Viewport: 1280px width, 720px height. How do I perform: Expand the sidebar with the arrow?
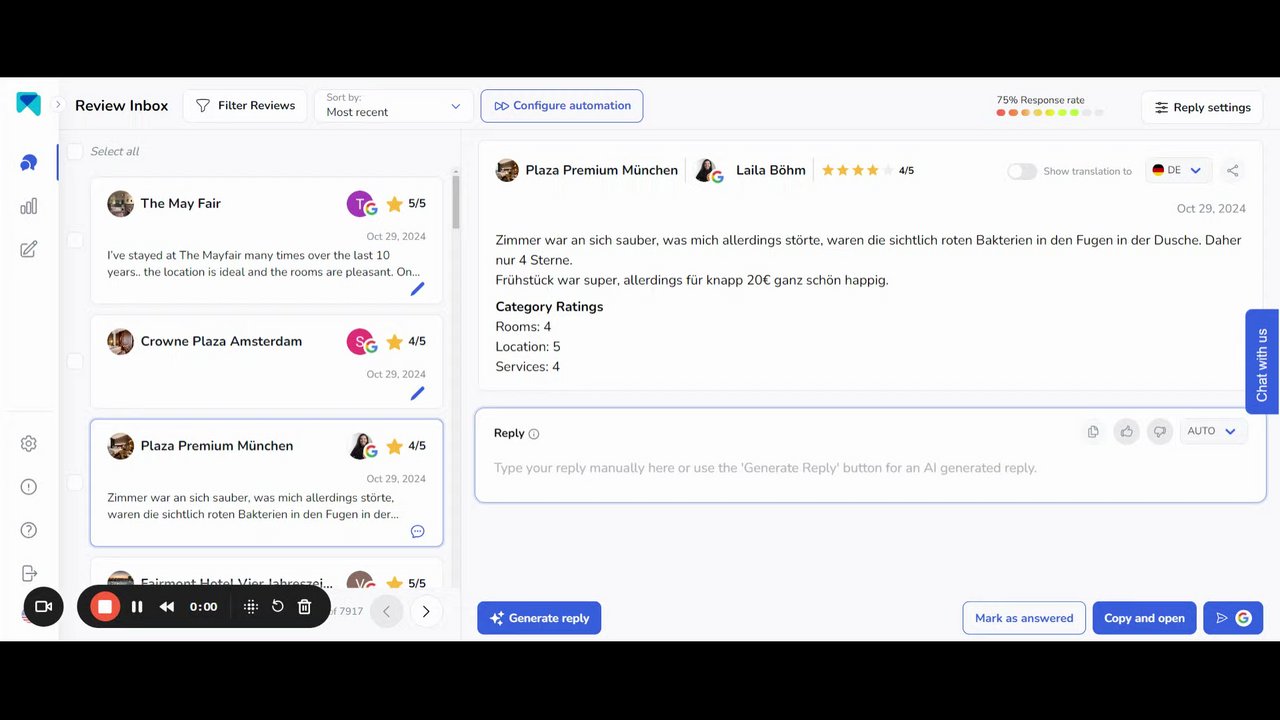point(58,105)
